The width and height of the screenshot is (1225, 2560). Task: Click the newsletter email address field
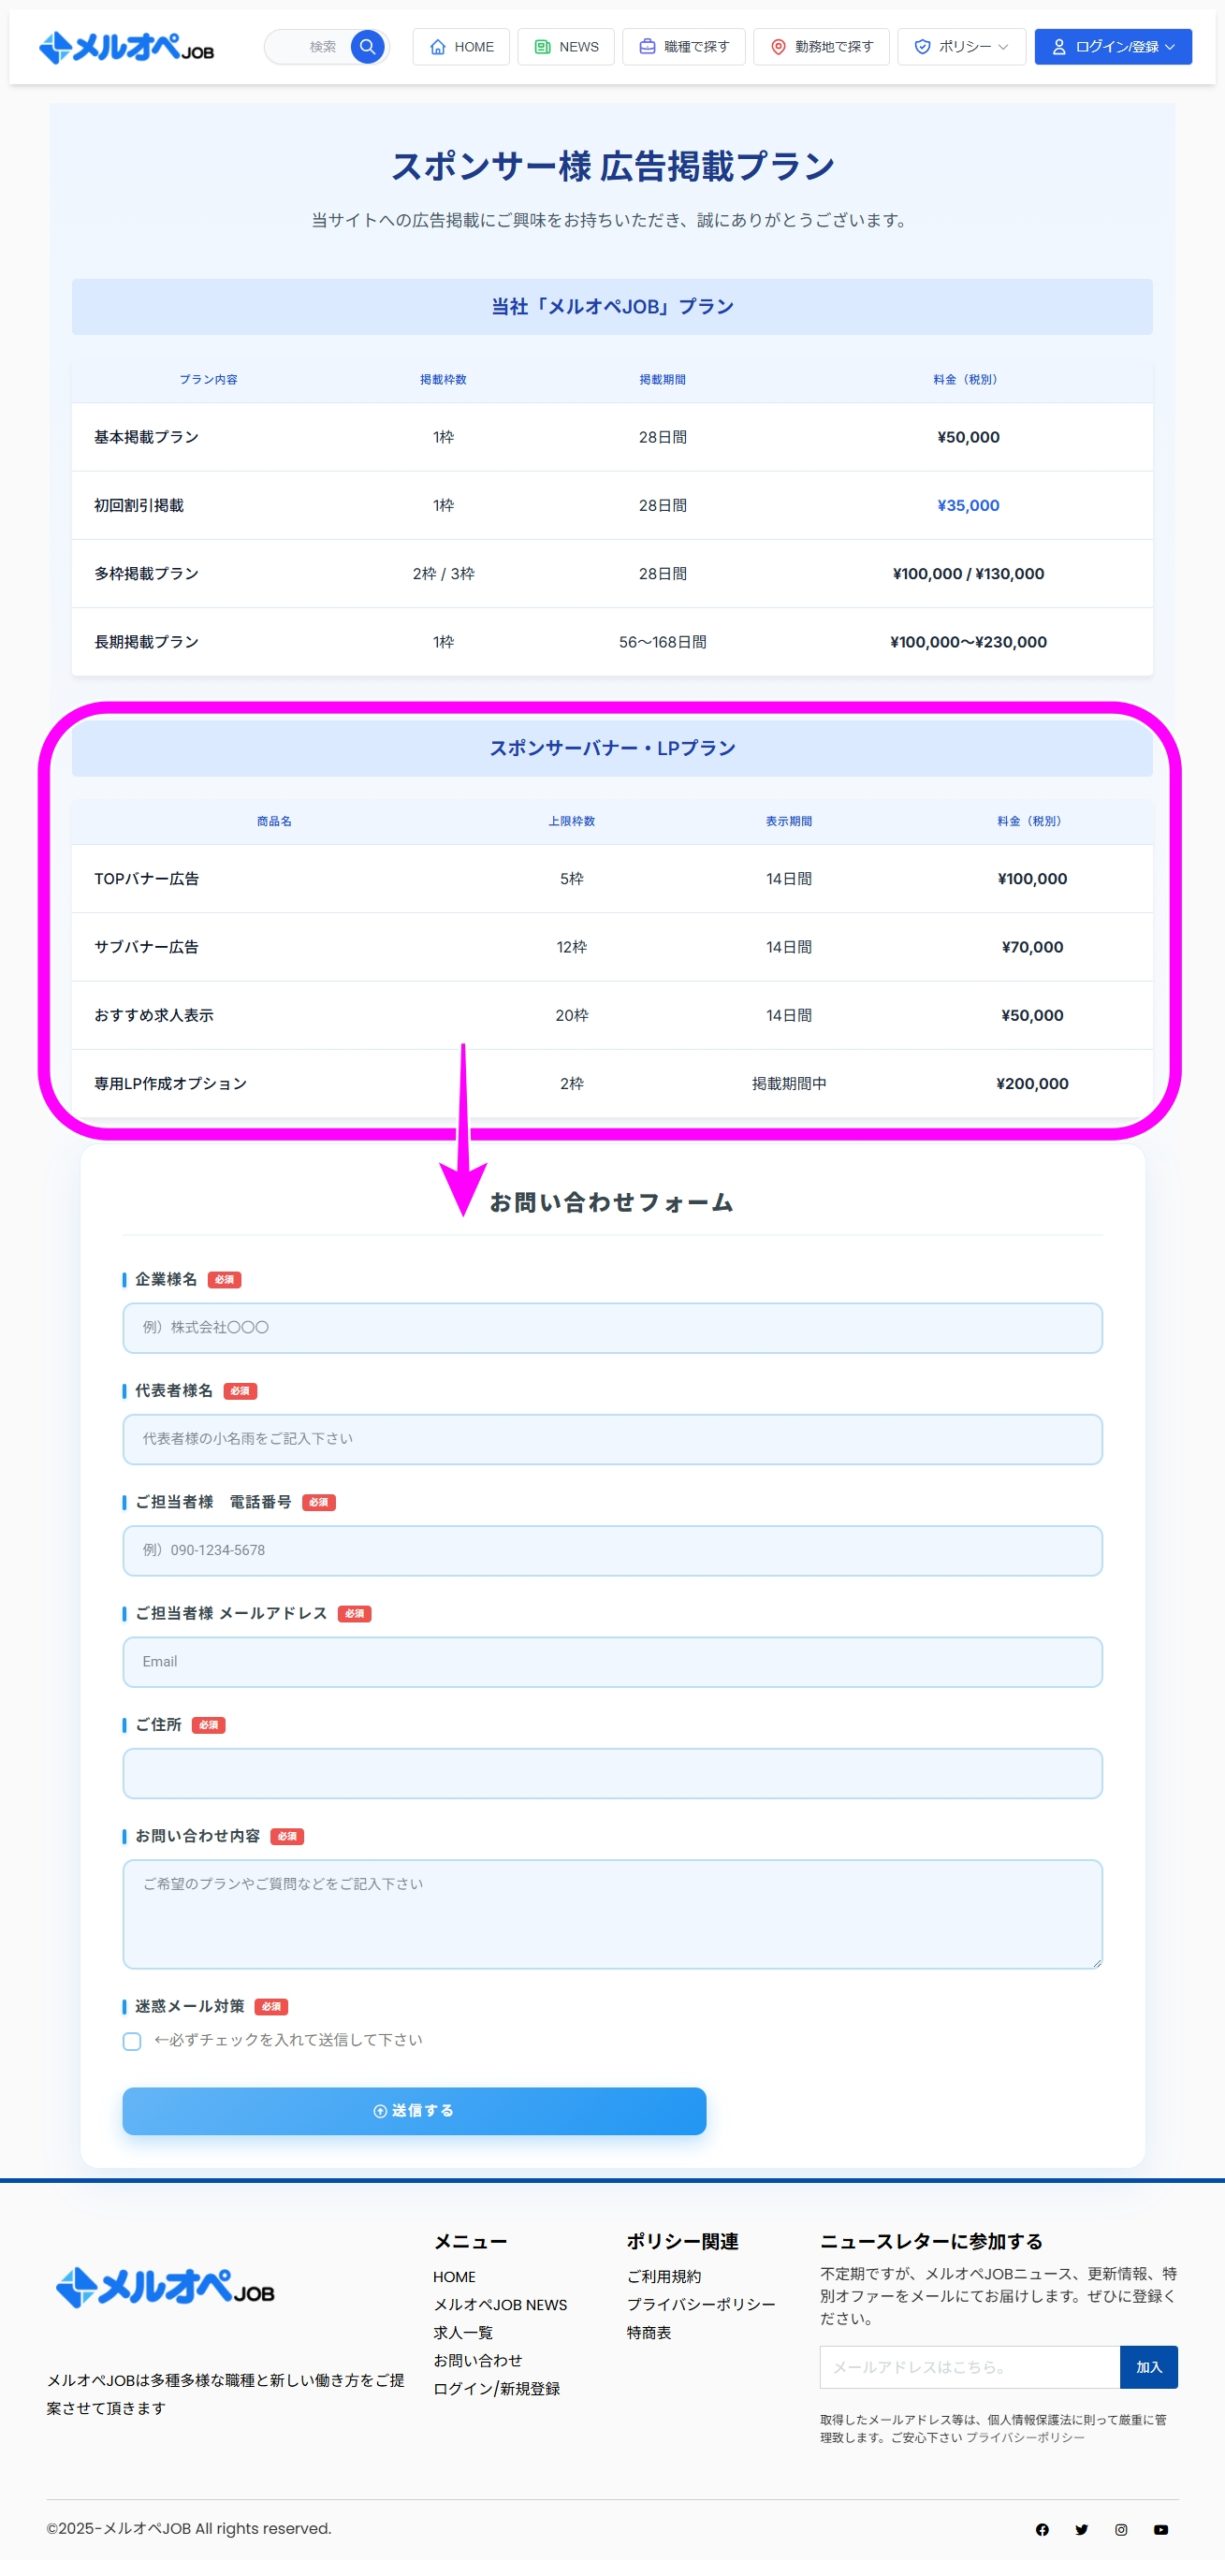coord(969,2367)
